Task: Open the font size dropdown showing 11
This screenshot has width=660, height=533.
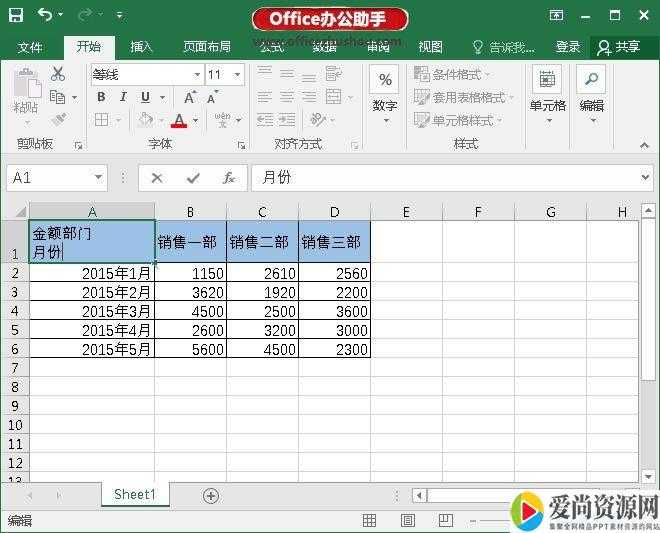Action: point(237,75)
